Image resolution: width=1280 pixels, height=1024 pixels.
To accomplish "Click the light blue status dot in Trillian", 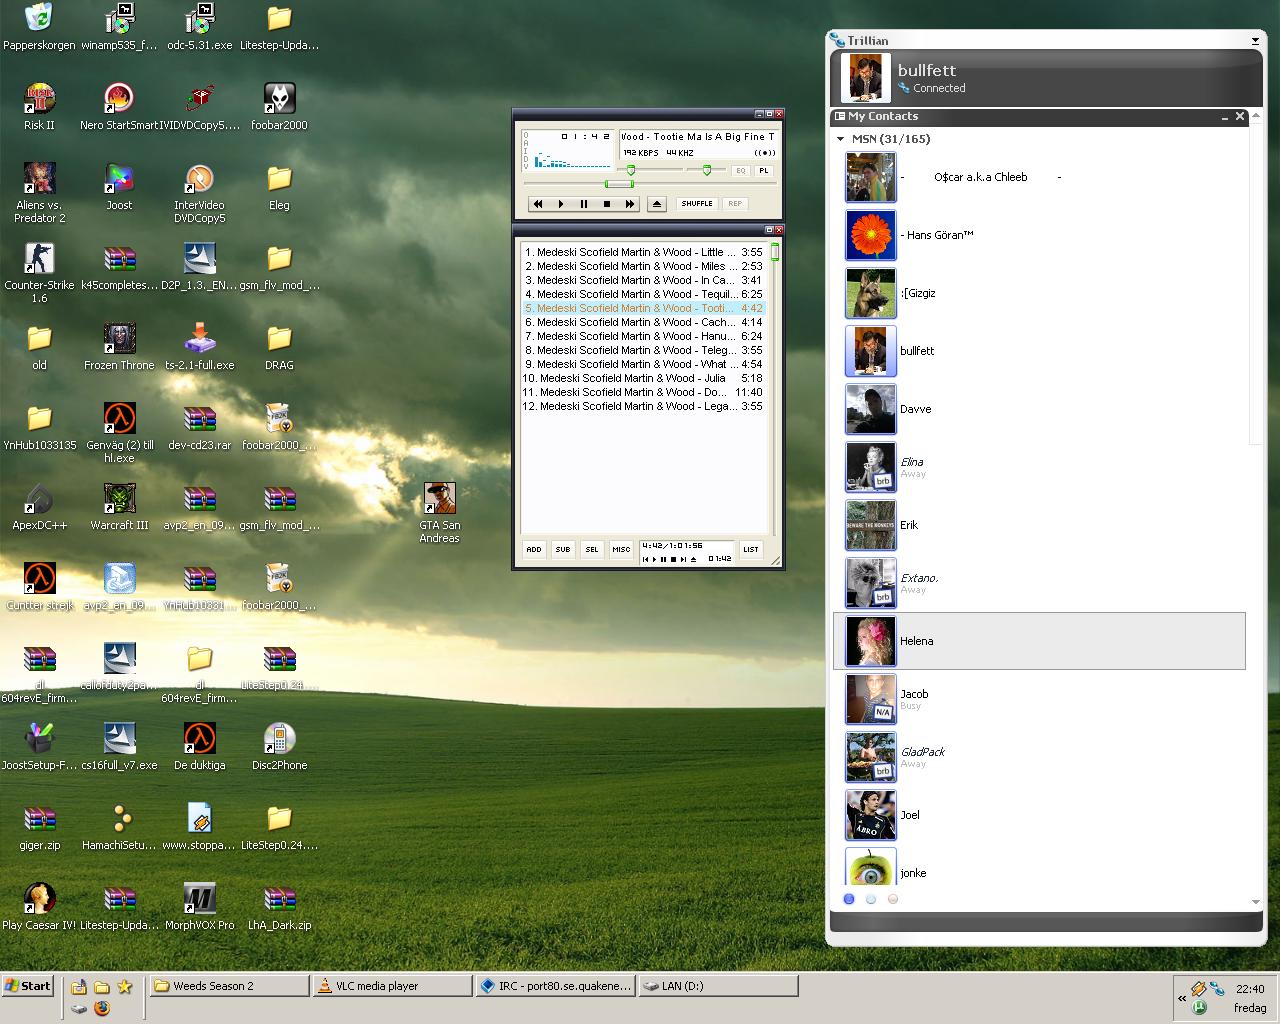I will tap(871, 899).
